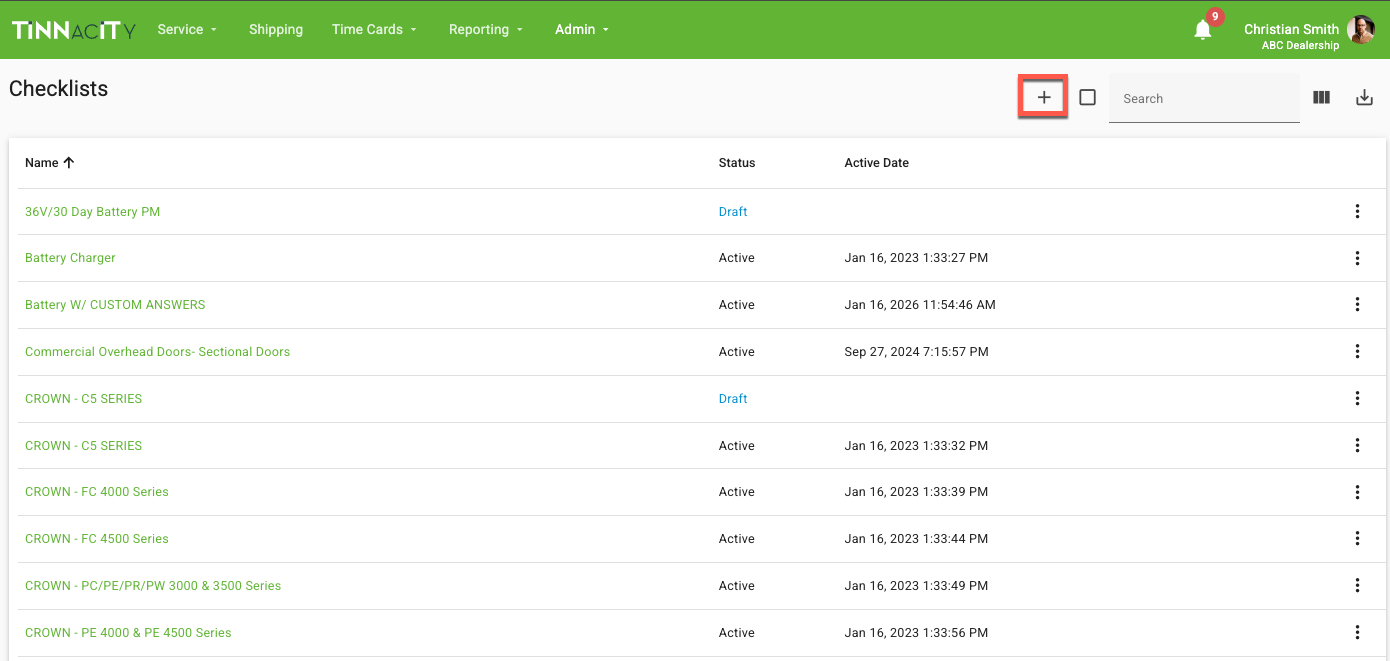Click date Jan 16, 2023 1:33:56 PM
Viewport: 1390px width, 661px height.
(916, 633)
